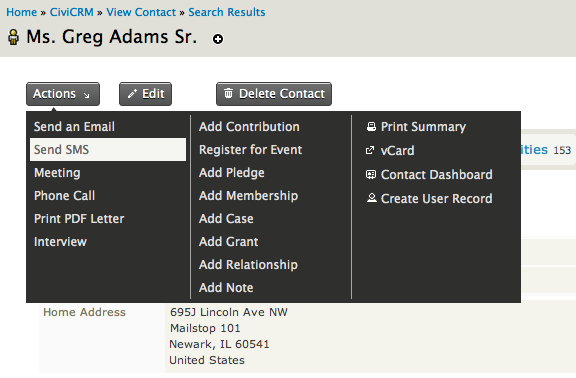The image size is (576, 378).
Task: Choose Send an Email action
Action: (x=74, y=127)
